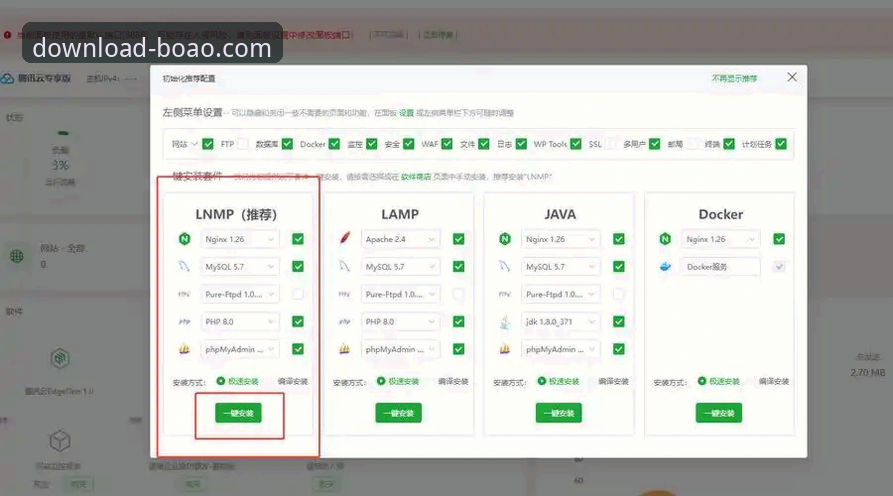Toggle the FTP sidebar menu checkbox
Viewport: 893px width, 496px height.
pyautogui.click(x=243, y=144)
